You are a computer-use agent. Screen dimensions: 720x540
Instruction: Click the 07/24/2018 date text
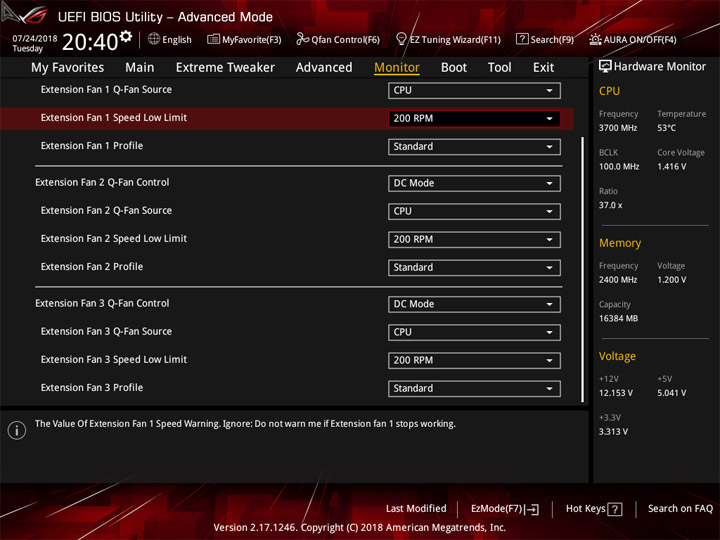[35, 38]
